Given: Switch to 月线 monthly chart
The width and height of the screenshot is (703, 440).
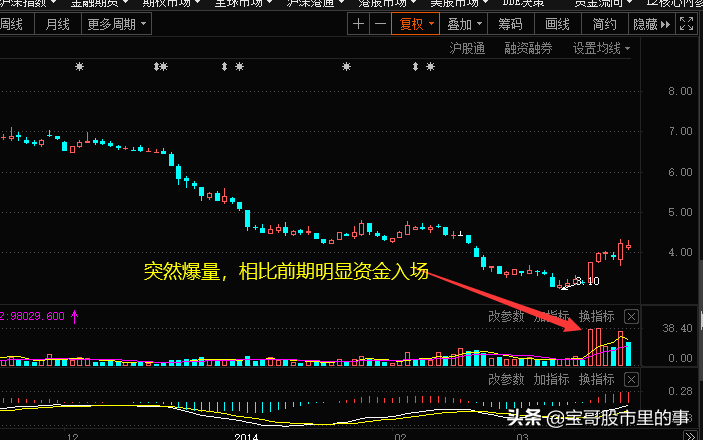Looking at the screenshot, I should click(58, 24).
